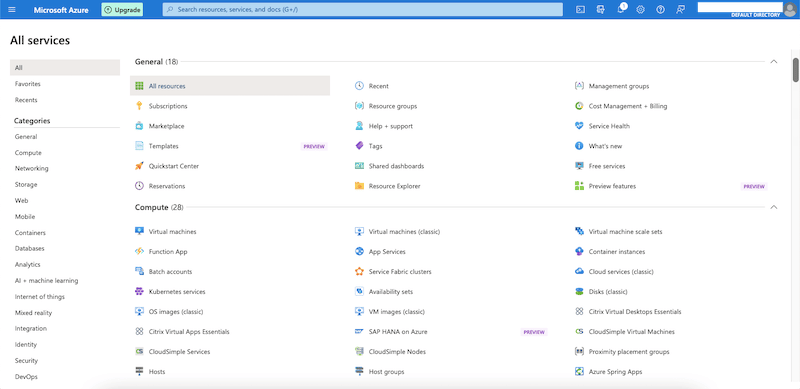Choose the AI + machine learning category

pyautogui.click(x=46, y=281)
